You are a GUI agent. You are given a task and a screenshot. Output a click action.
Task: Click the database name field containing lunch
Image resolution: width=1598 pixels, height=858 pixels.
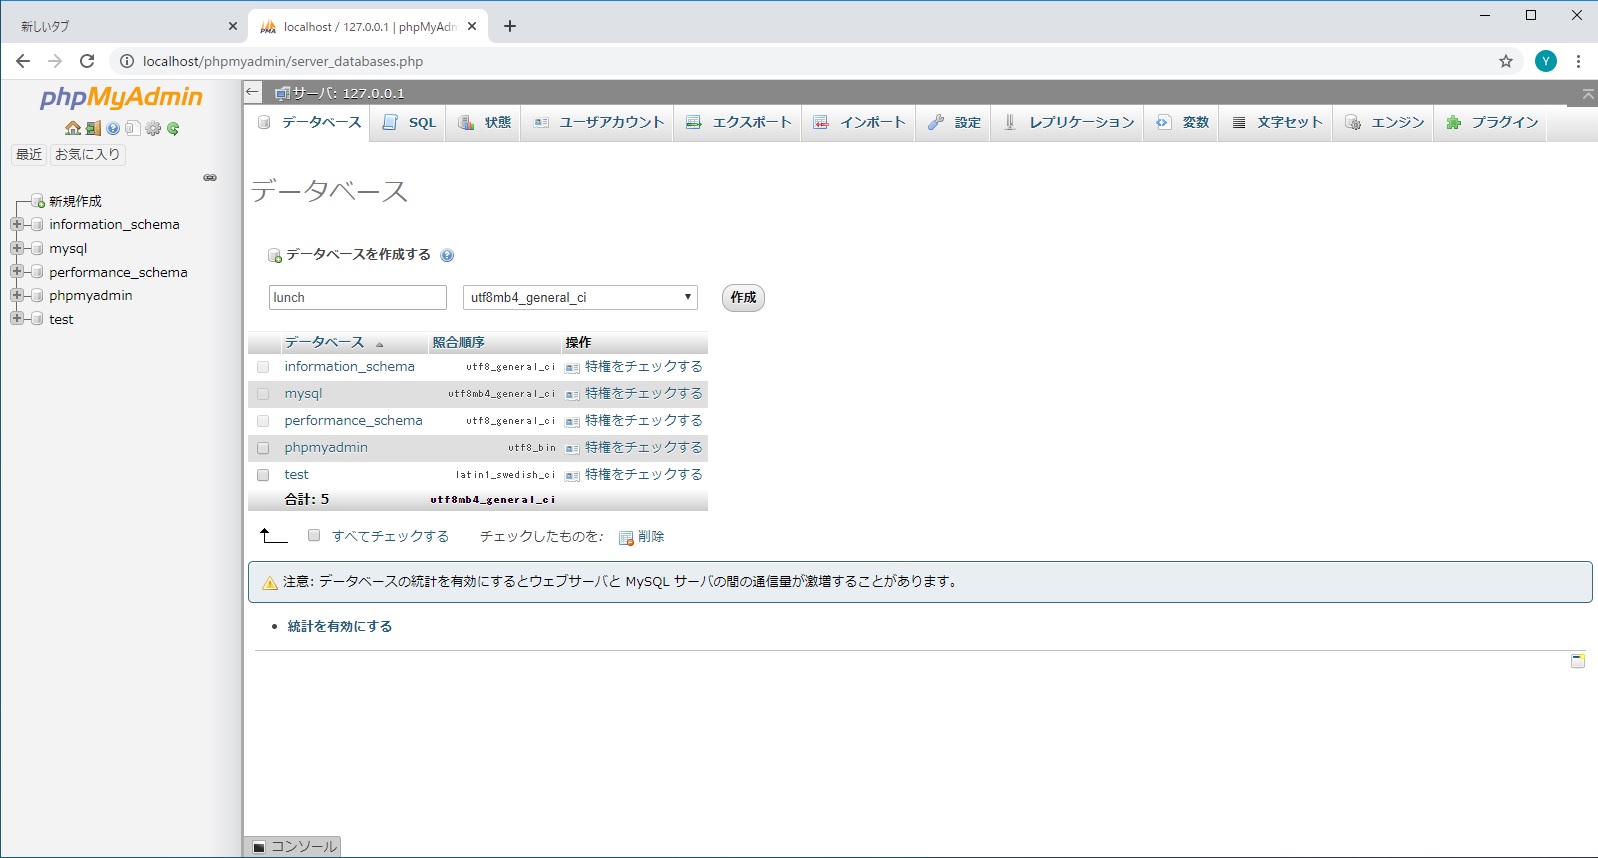click(358, 298)
